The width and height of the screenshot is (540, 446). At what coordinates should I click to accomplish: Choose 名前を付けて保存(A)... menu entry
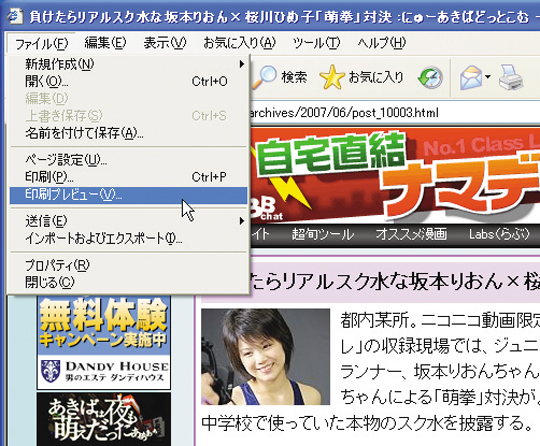tap(128, 133)
